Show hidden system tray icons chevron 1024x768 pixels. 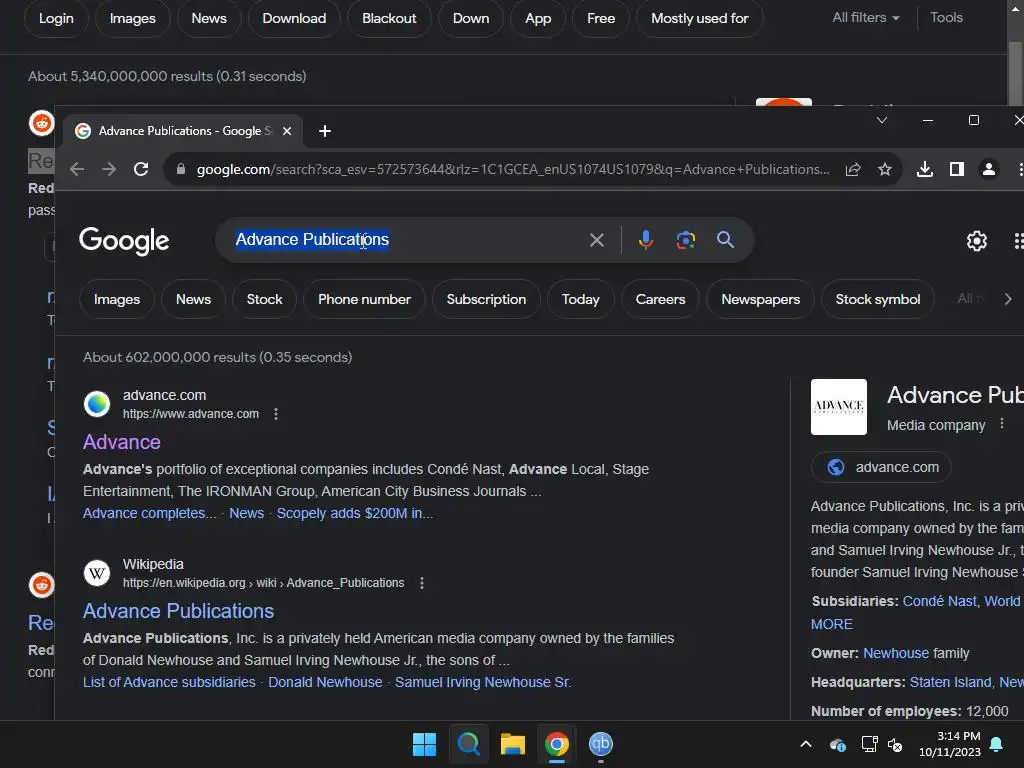(x=806, y=744)
